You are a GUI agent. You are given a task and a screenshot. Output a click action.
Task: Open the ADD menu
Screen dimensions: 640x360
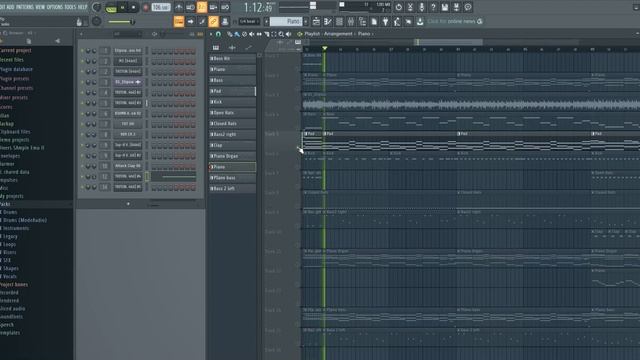coord(10,7)
